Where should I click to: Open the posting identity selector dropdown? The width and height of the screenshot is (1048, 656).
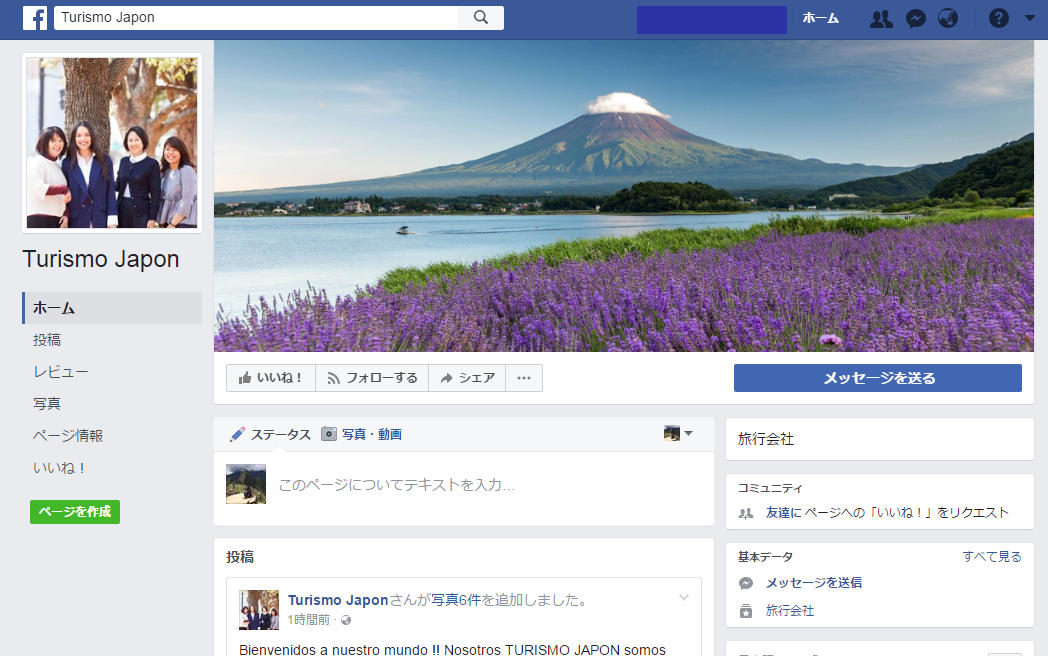(678, 433)
